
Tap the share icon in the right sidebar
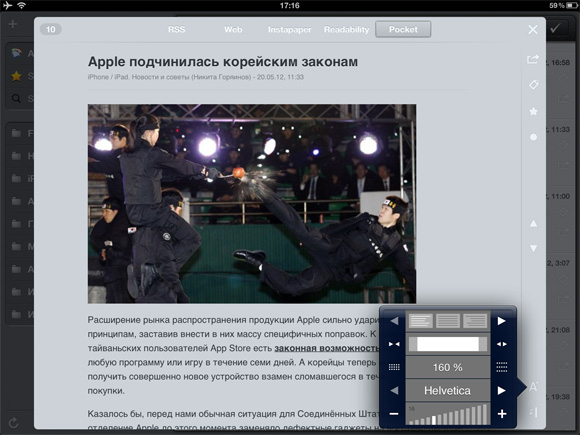(x=533, y=59)
